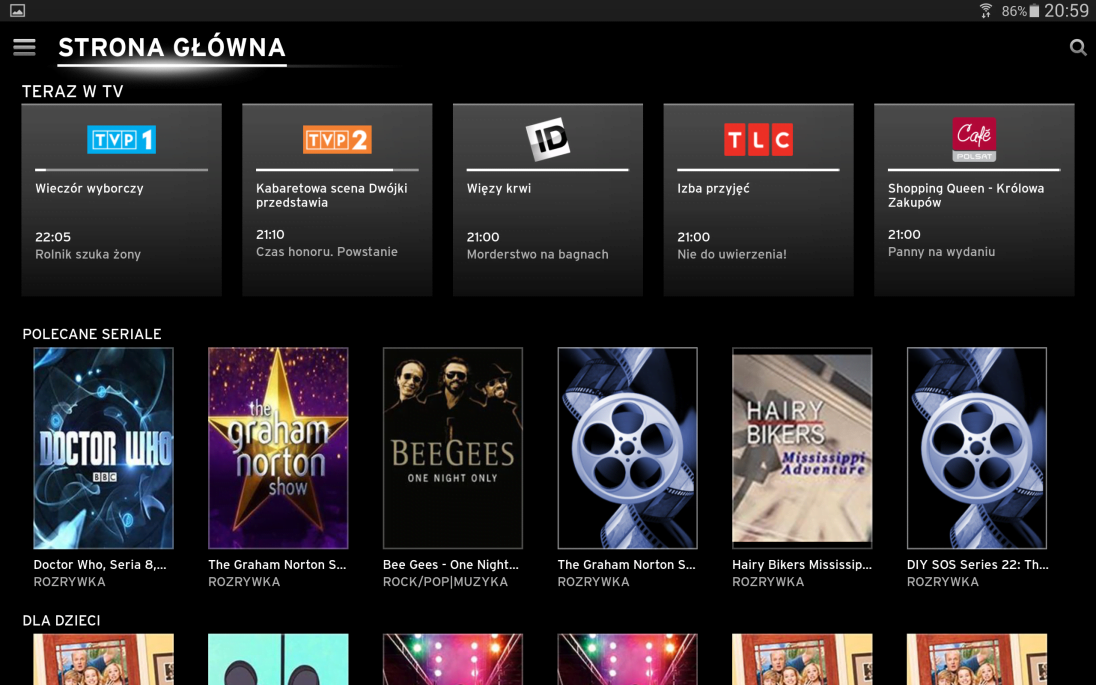
Task: Open the Izba przyjęć programme title
Action: click(x=713, y=188)
